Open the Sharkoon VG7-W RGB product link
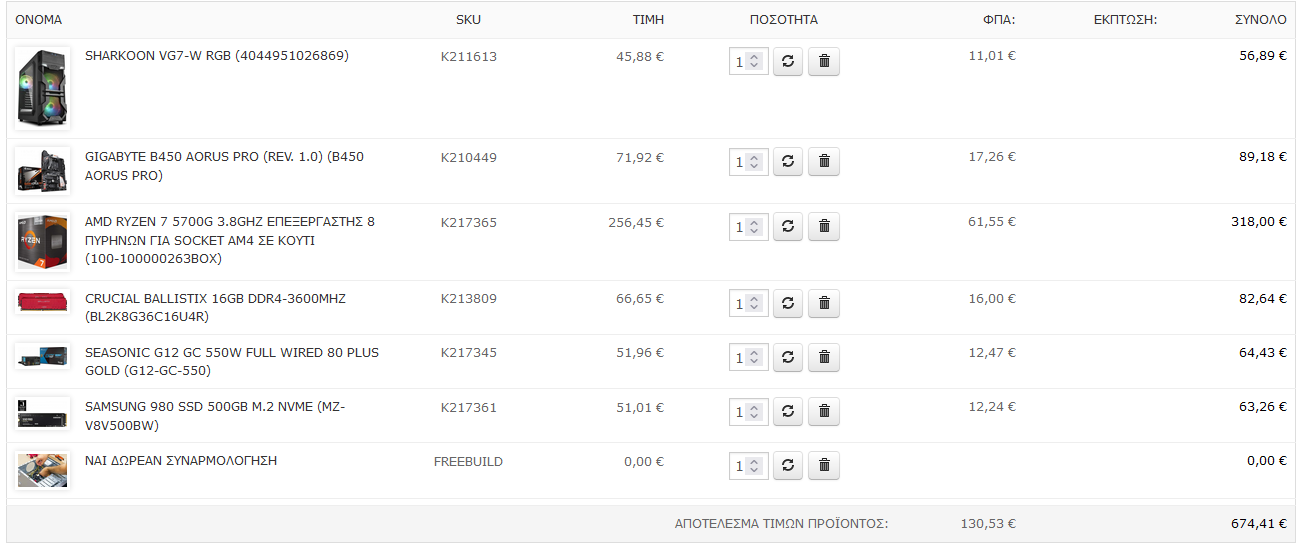Viewport: 1299px width, 545px height. (x=217, y=56)
